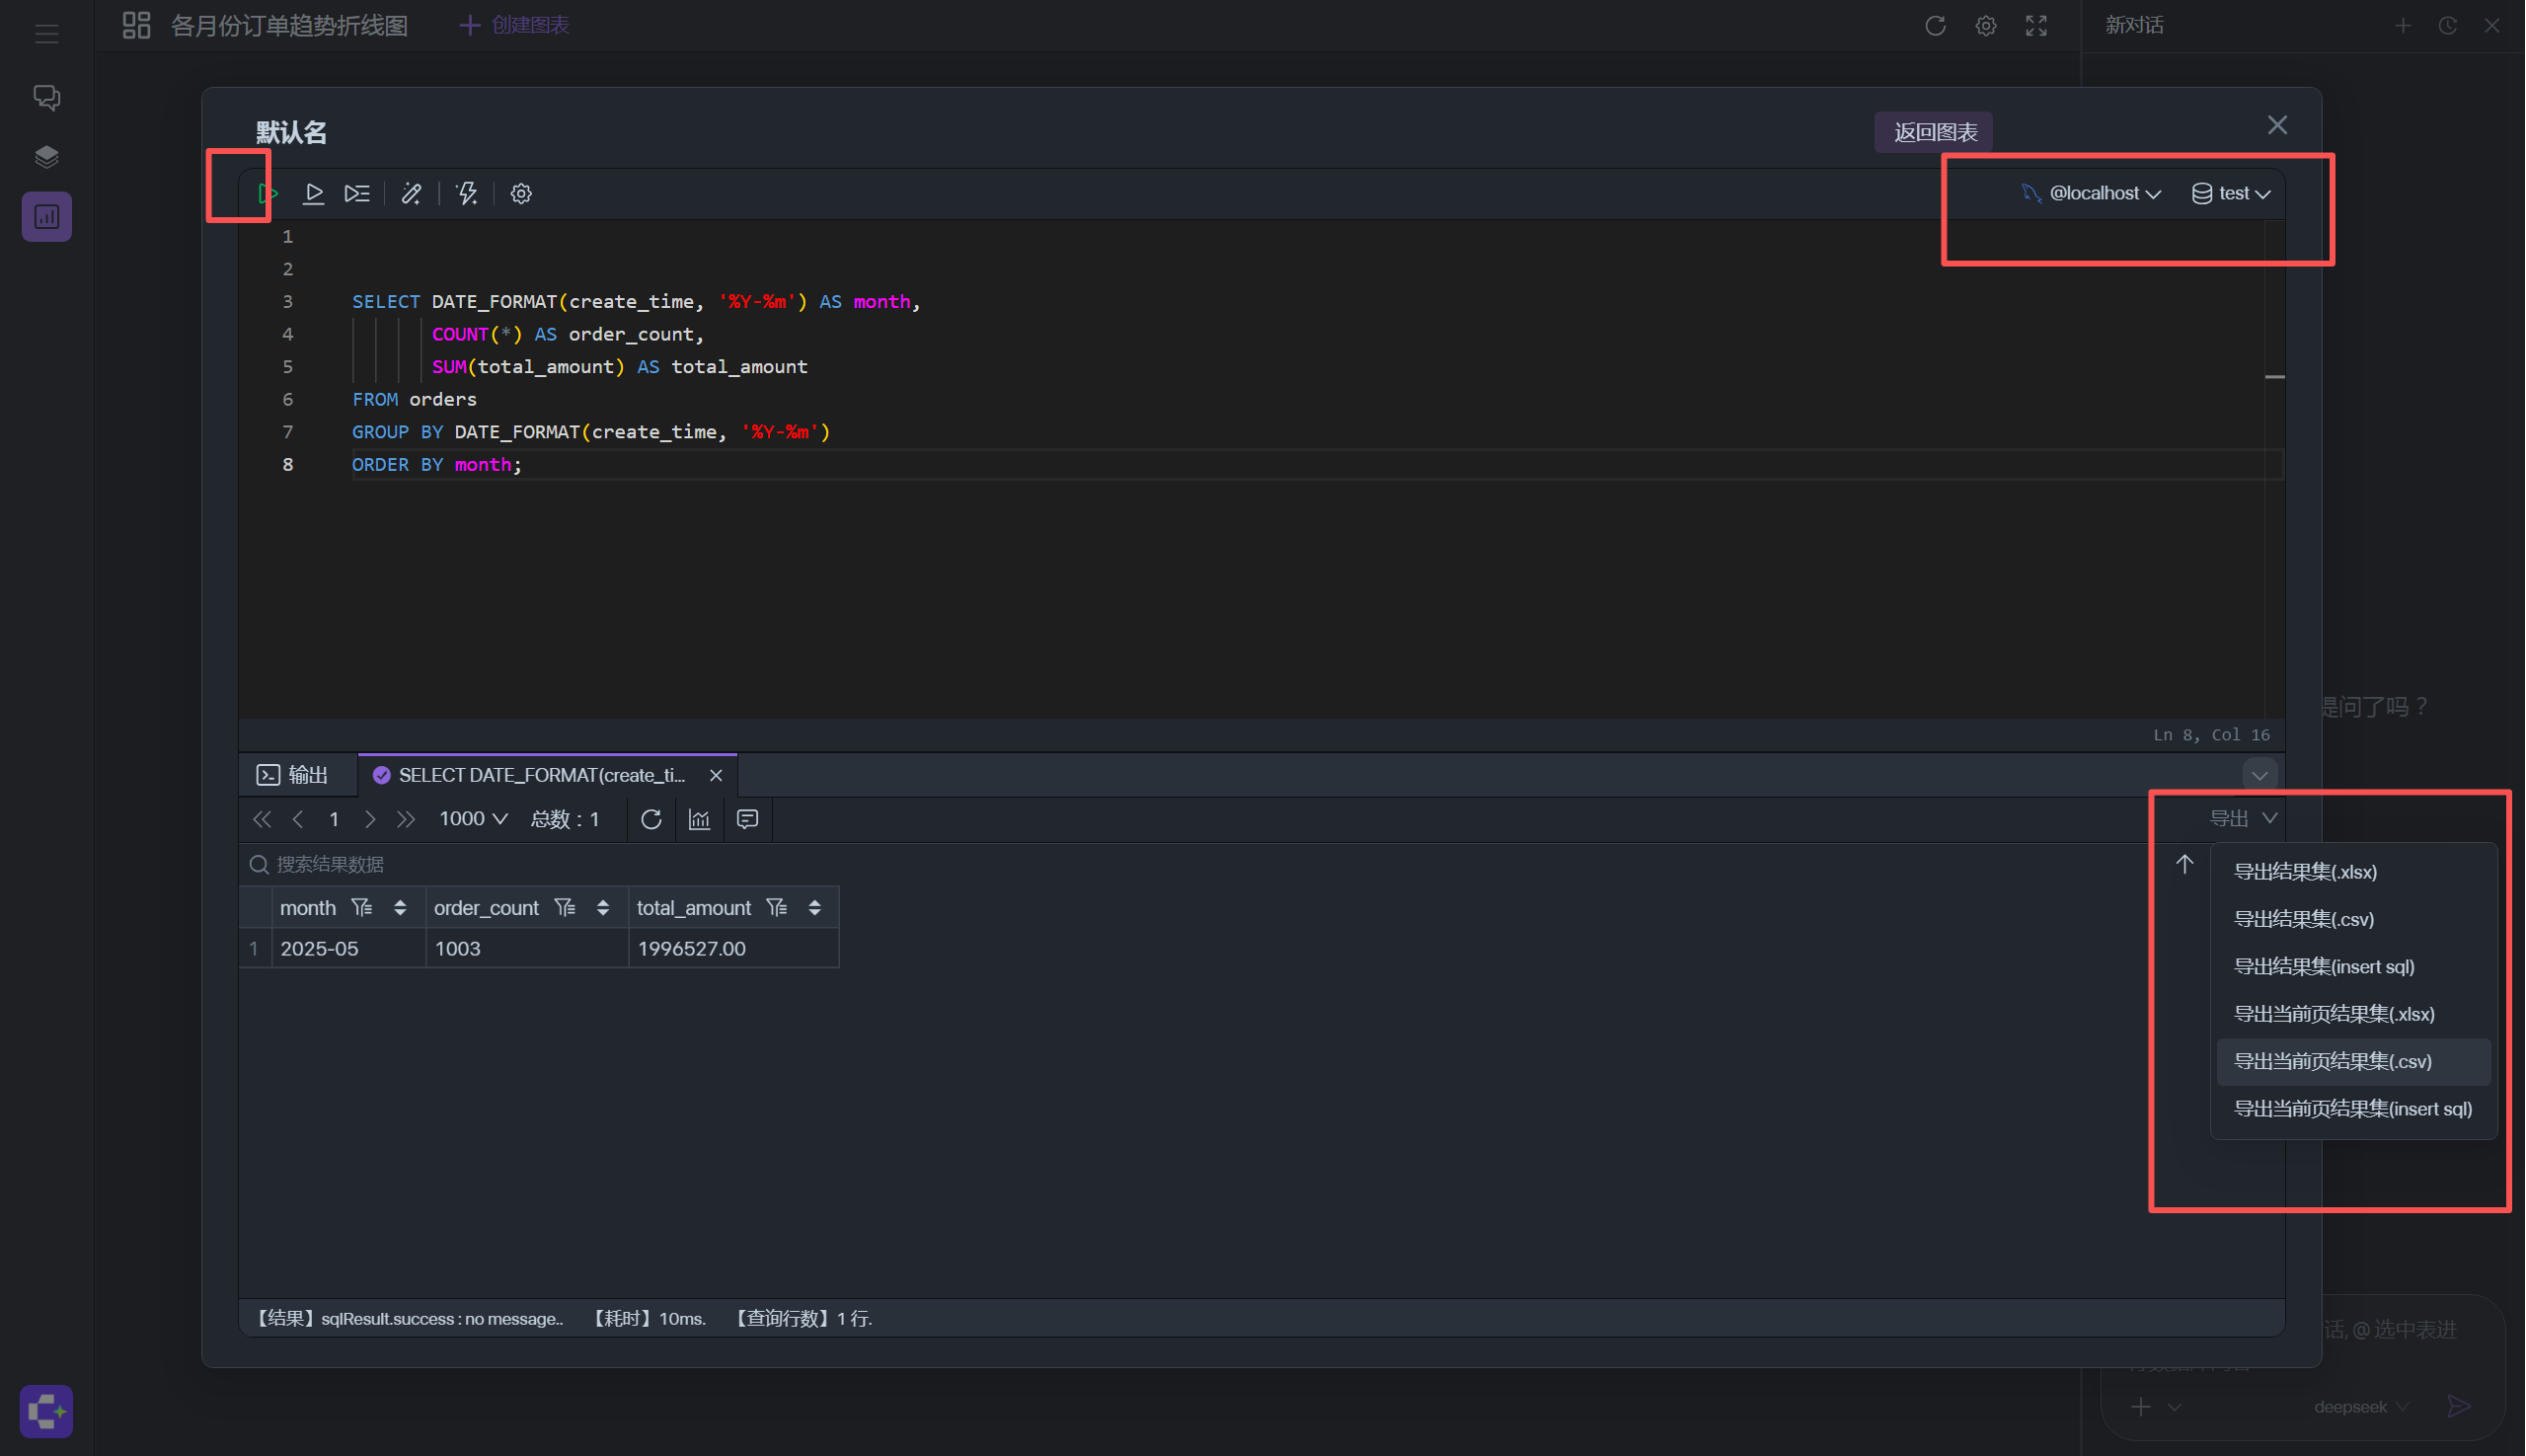Viewport: 2526px width, 1456px height.
Task: Close the SELECT DATE_FORMAT result tab
Action: [x=716, y=775]
